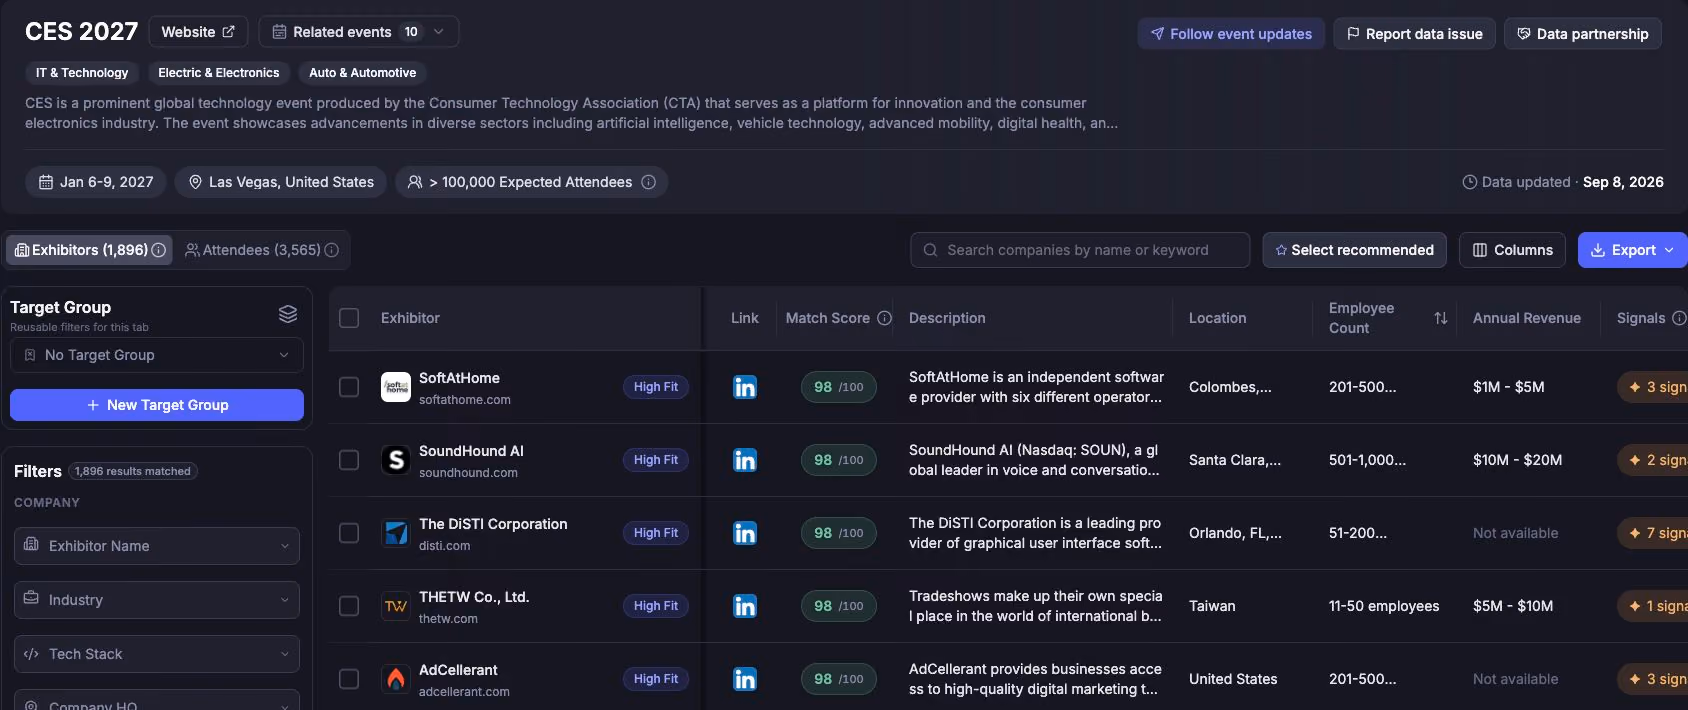
Task: Click Follow event updates button
Action: 1231,34
